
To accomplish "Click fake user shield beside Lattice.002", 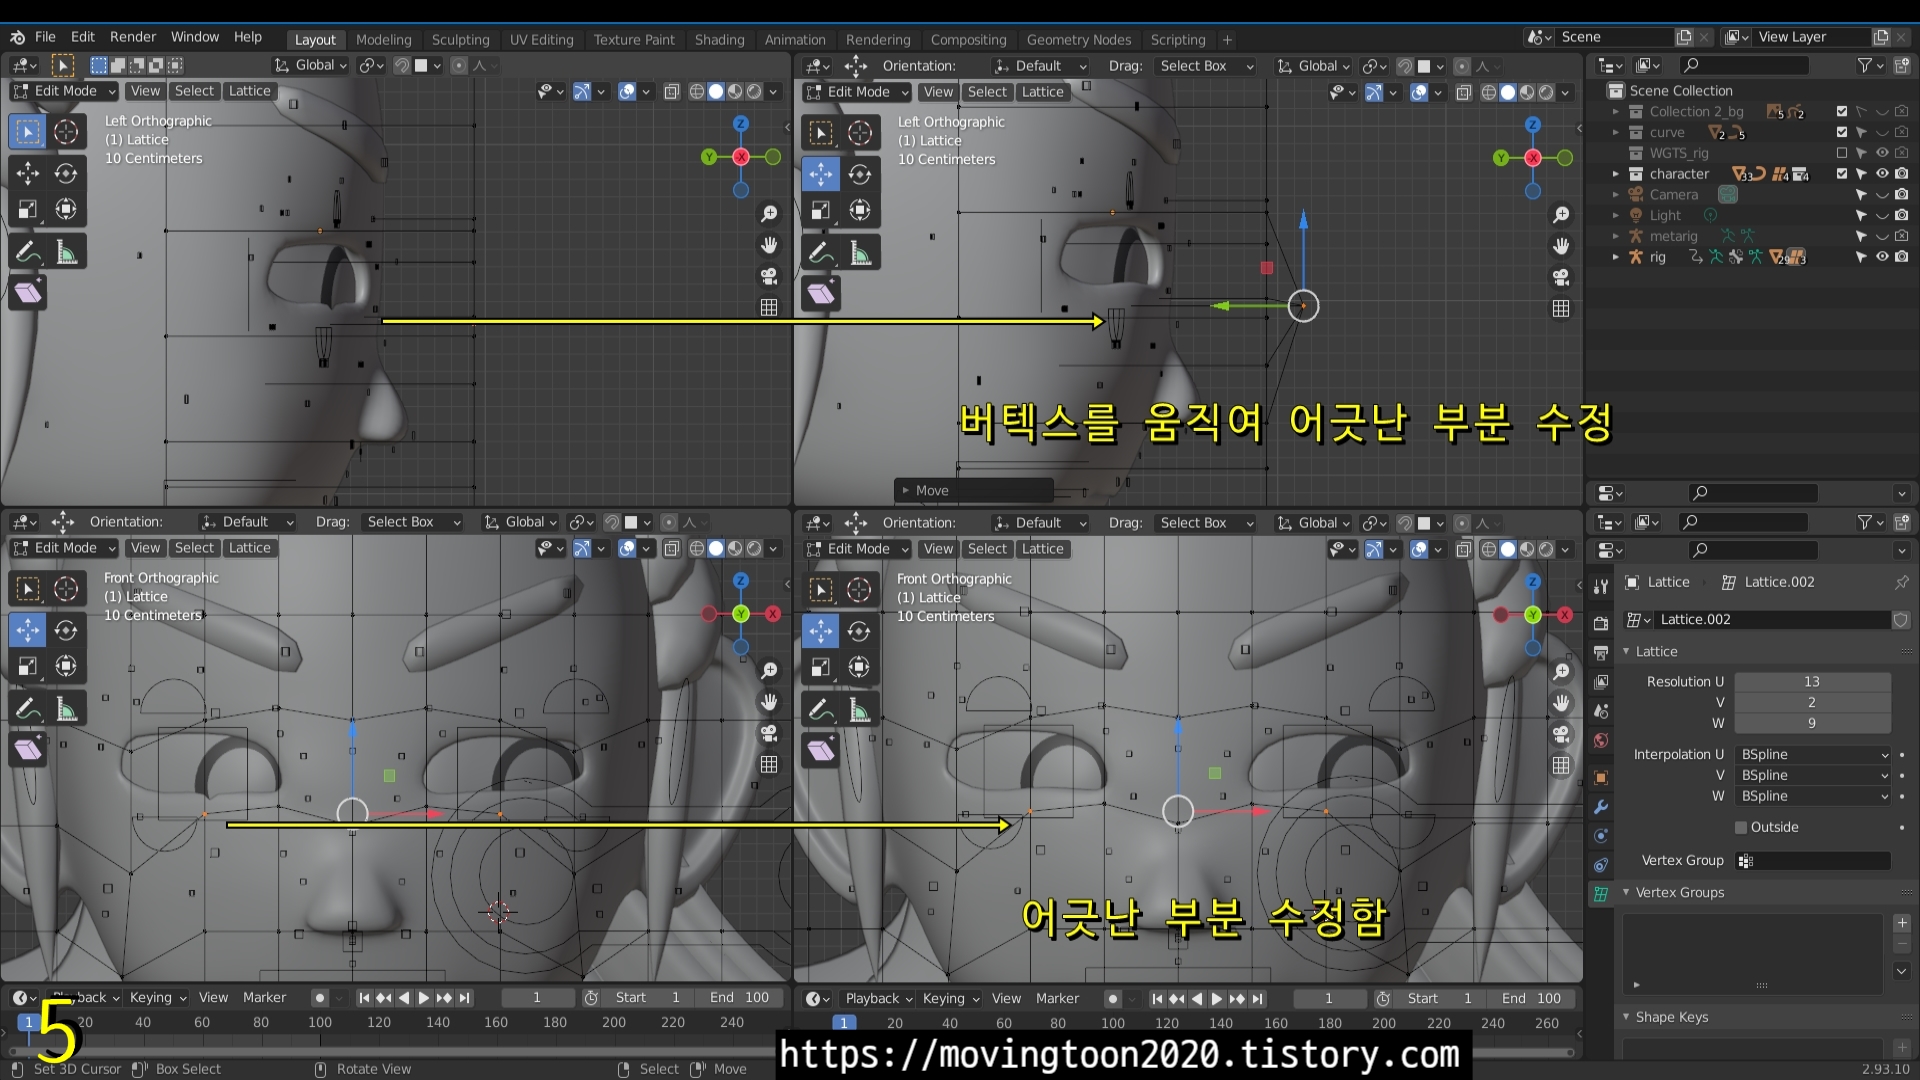I will point(1900,620).
